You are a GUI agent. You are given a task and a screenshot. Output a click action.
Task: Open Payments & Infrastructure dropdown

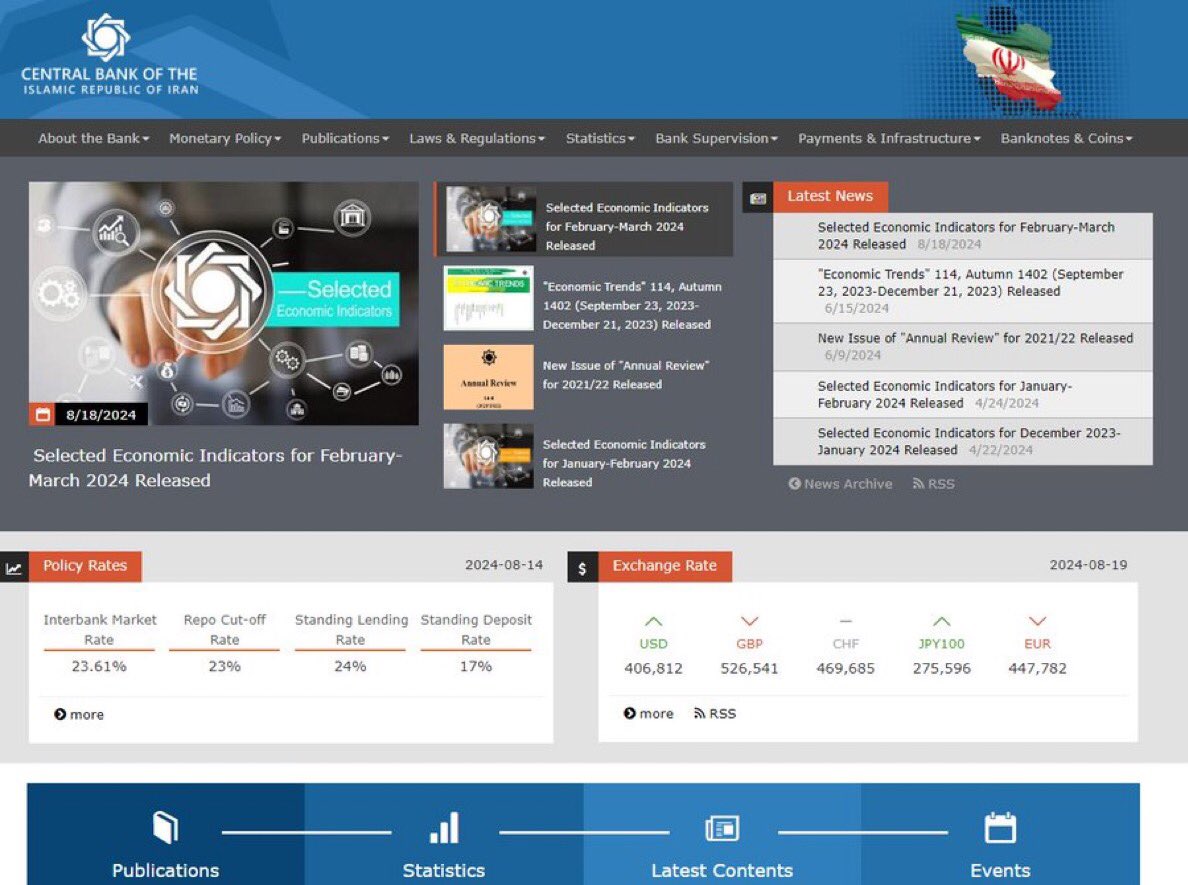pyautogui.click(x=889, y=139)
